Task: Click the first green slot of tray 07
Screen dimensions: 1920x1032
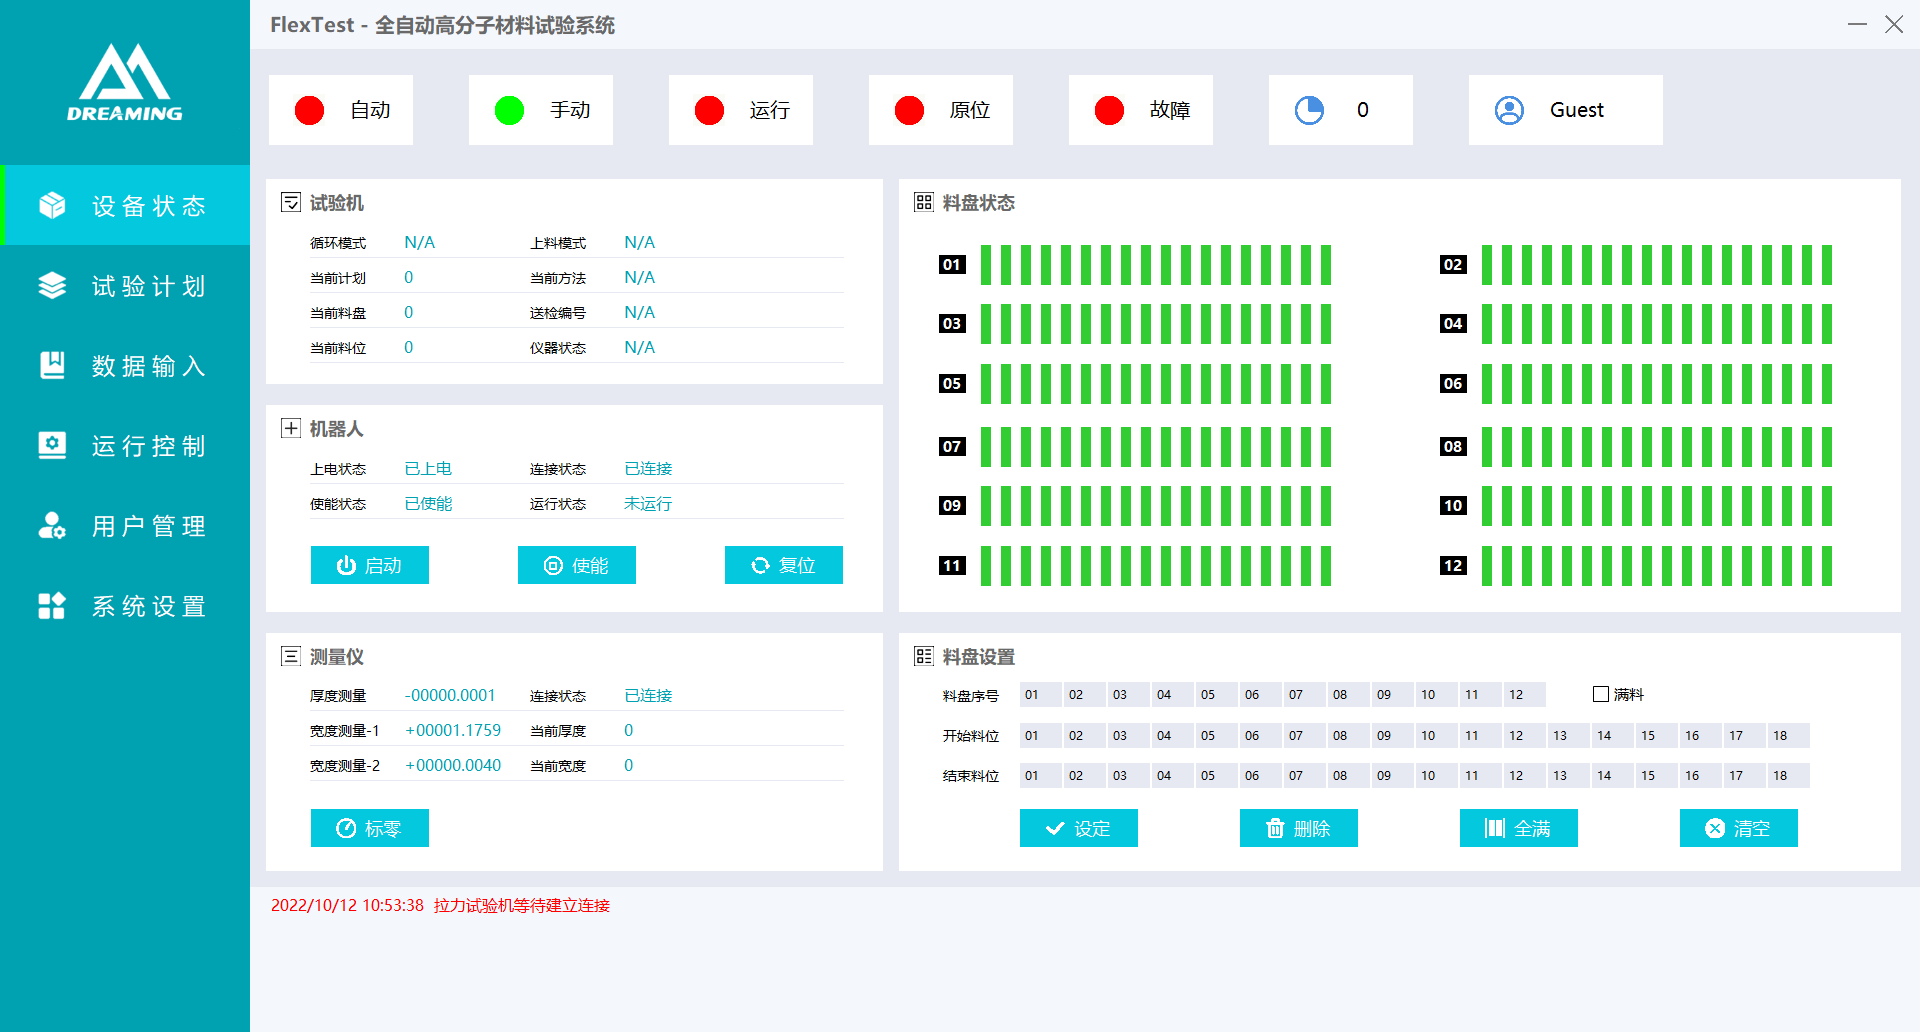Action: point(986,447)
